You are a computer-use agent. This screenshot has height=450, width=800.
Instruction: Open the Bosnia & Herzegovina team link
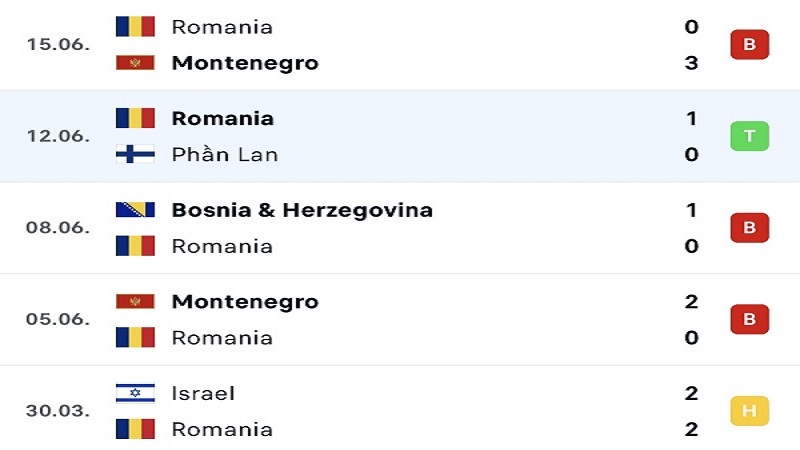pos(302,210)
